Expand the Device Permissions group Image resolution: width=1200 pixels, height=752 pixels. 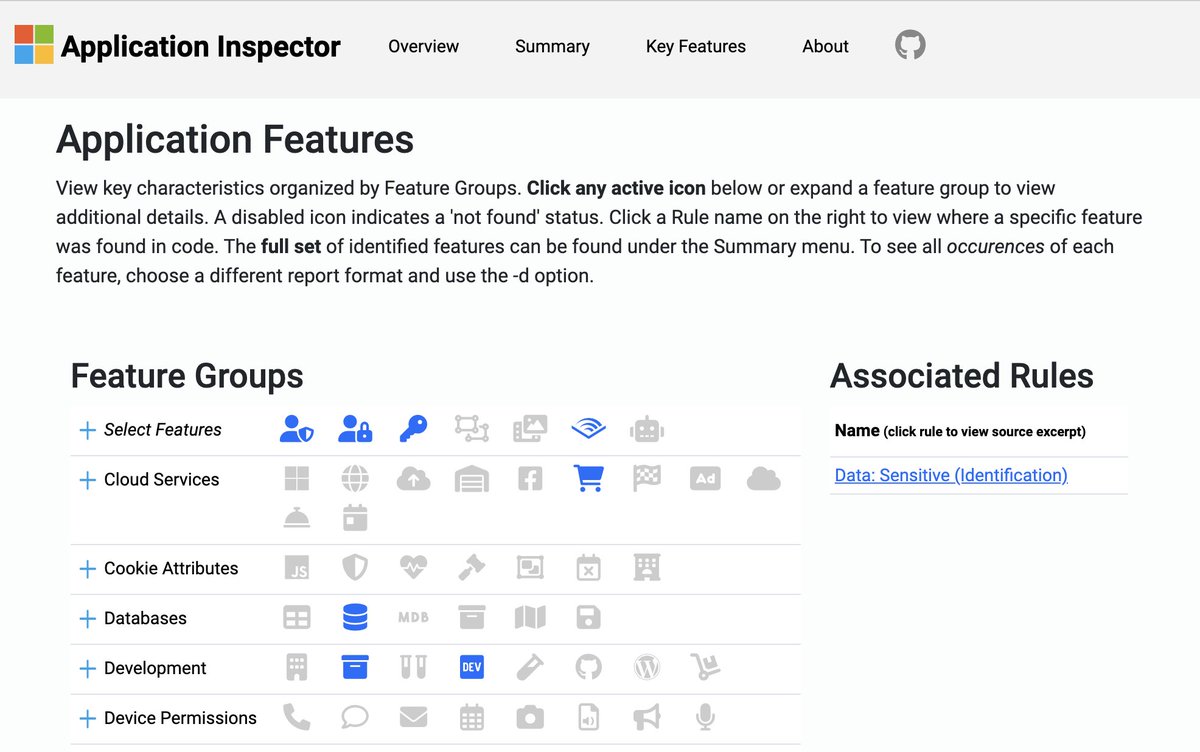pos(88,719)
